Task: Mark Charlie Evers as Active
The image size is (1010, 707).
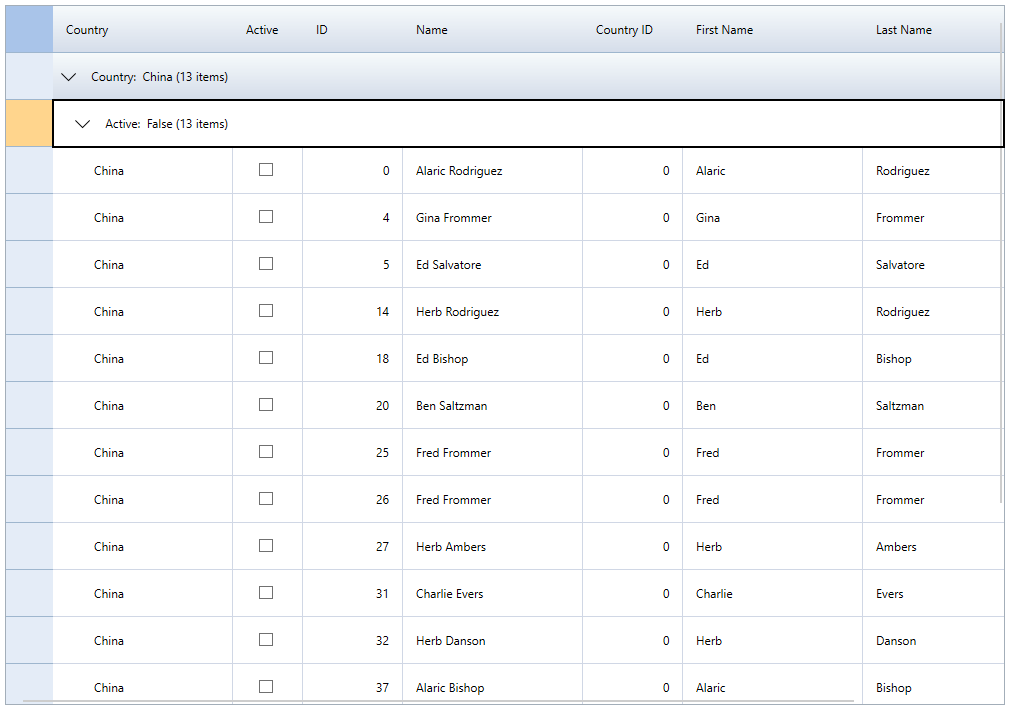Action: 266,593
